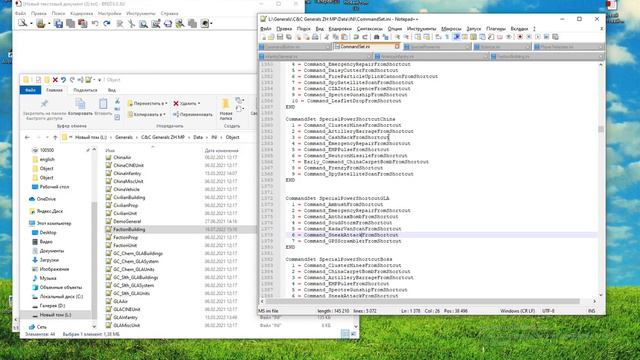
Task: Open the Поиск menu in Notepad++
Action: pos(303,29)
